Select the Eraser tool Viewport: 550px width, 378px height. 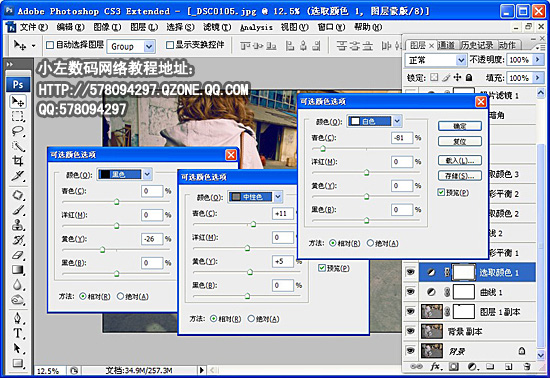pyautogui.click(x=18, y=255)
